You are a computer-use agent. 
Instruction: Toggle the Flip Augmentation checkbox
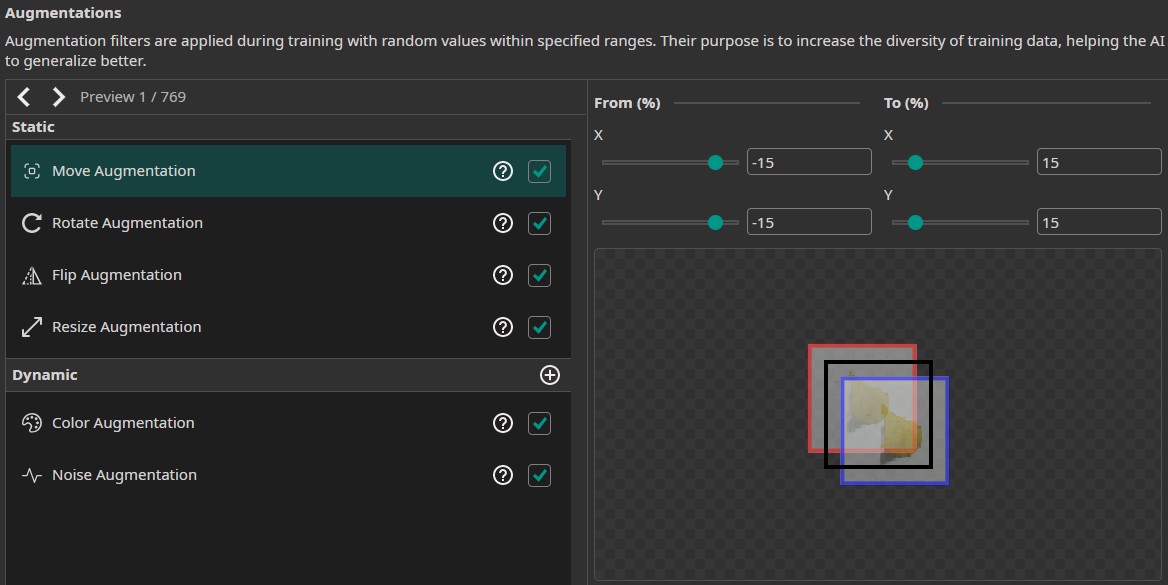point(539,275)
